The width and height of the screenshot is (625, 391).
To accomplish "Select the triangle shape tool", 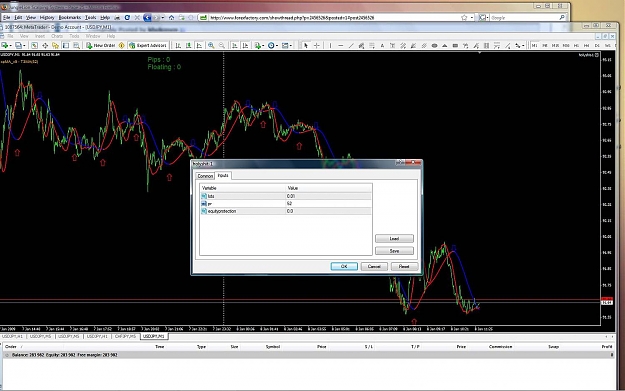I will coord(444,45).
